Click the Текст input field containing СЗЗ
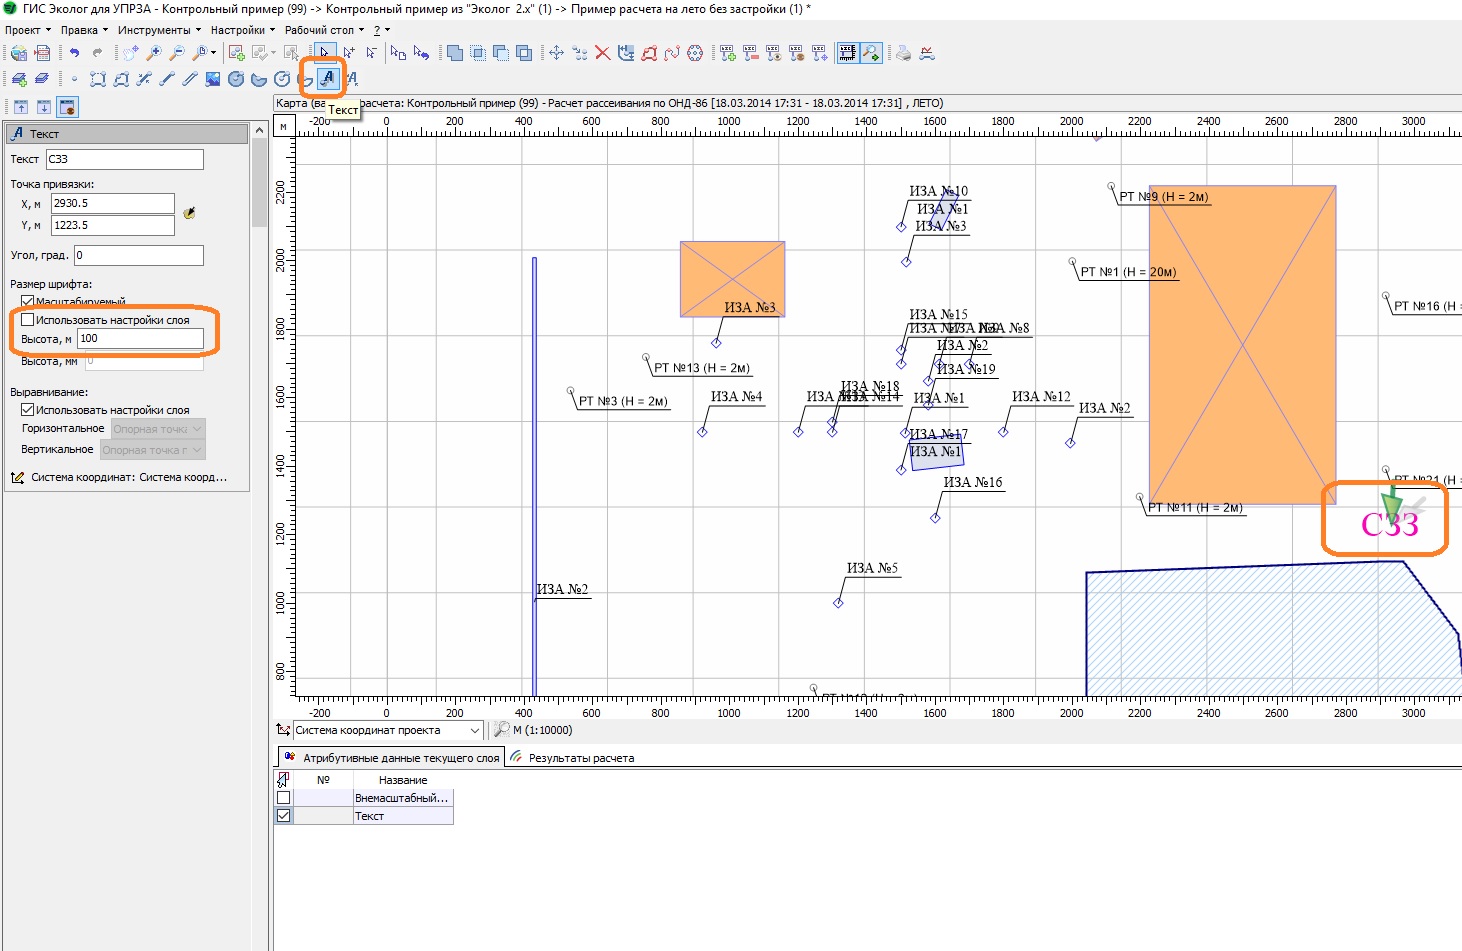Screen dimensions: 1462x951 pyautogui.click(x=124, y=159)
